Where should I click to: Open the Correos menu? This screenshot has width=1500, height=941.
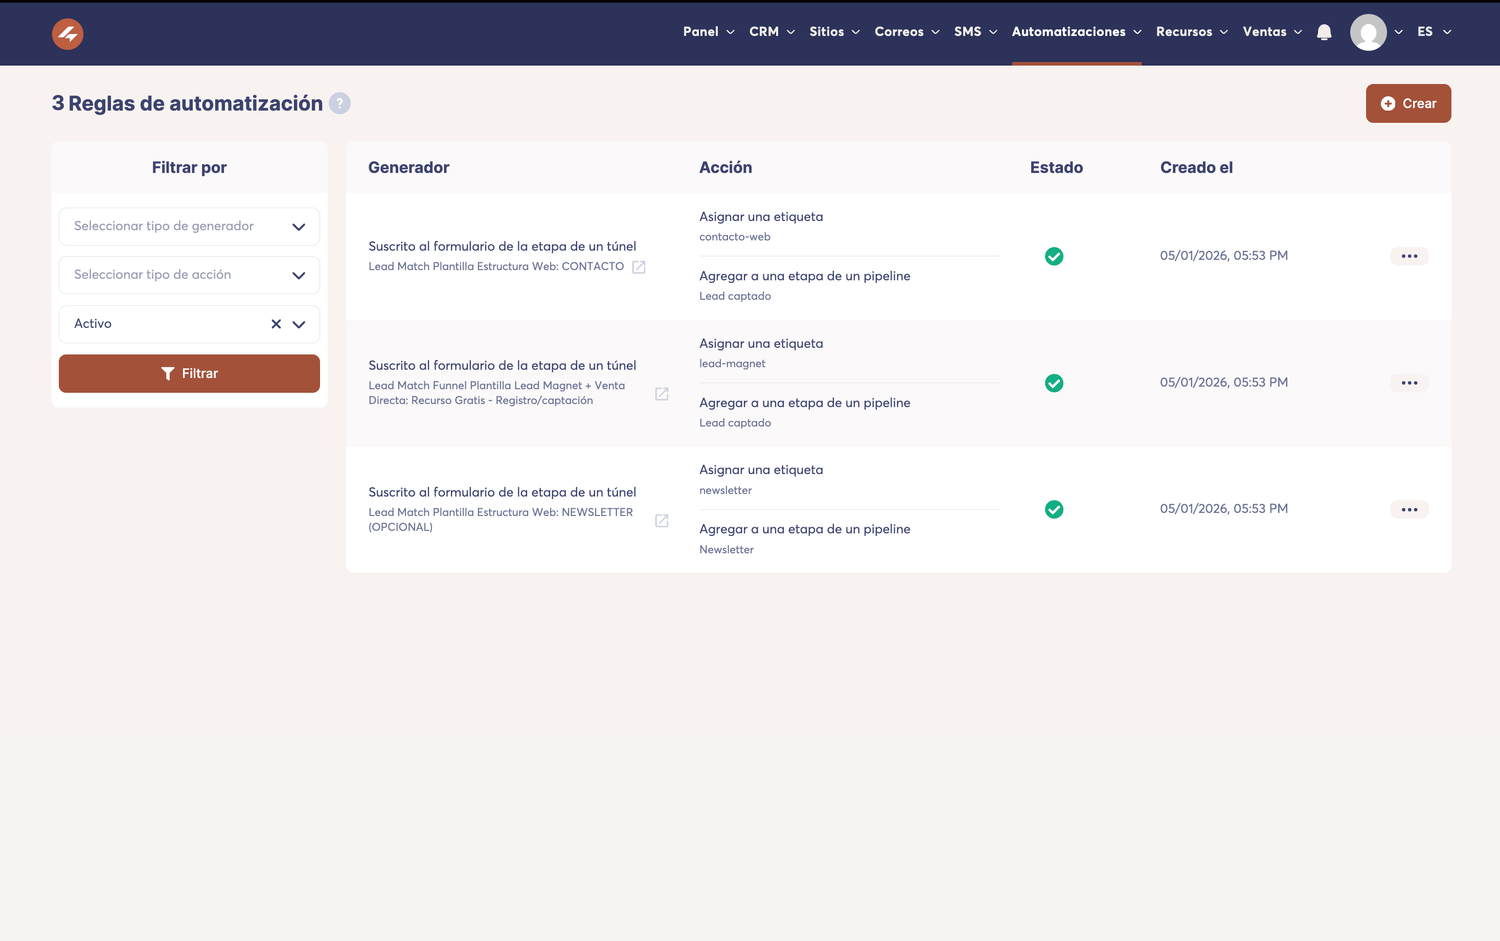[907, 32]
